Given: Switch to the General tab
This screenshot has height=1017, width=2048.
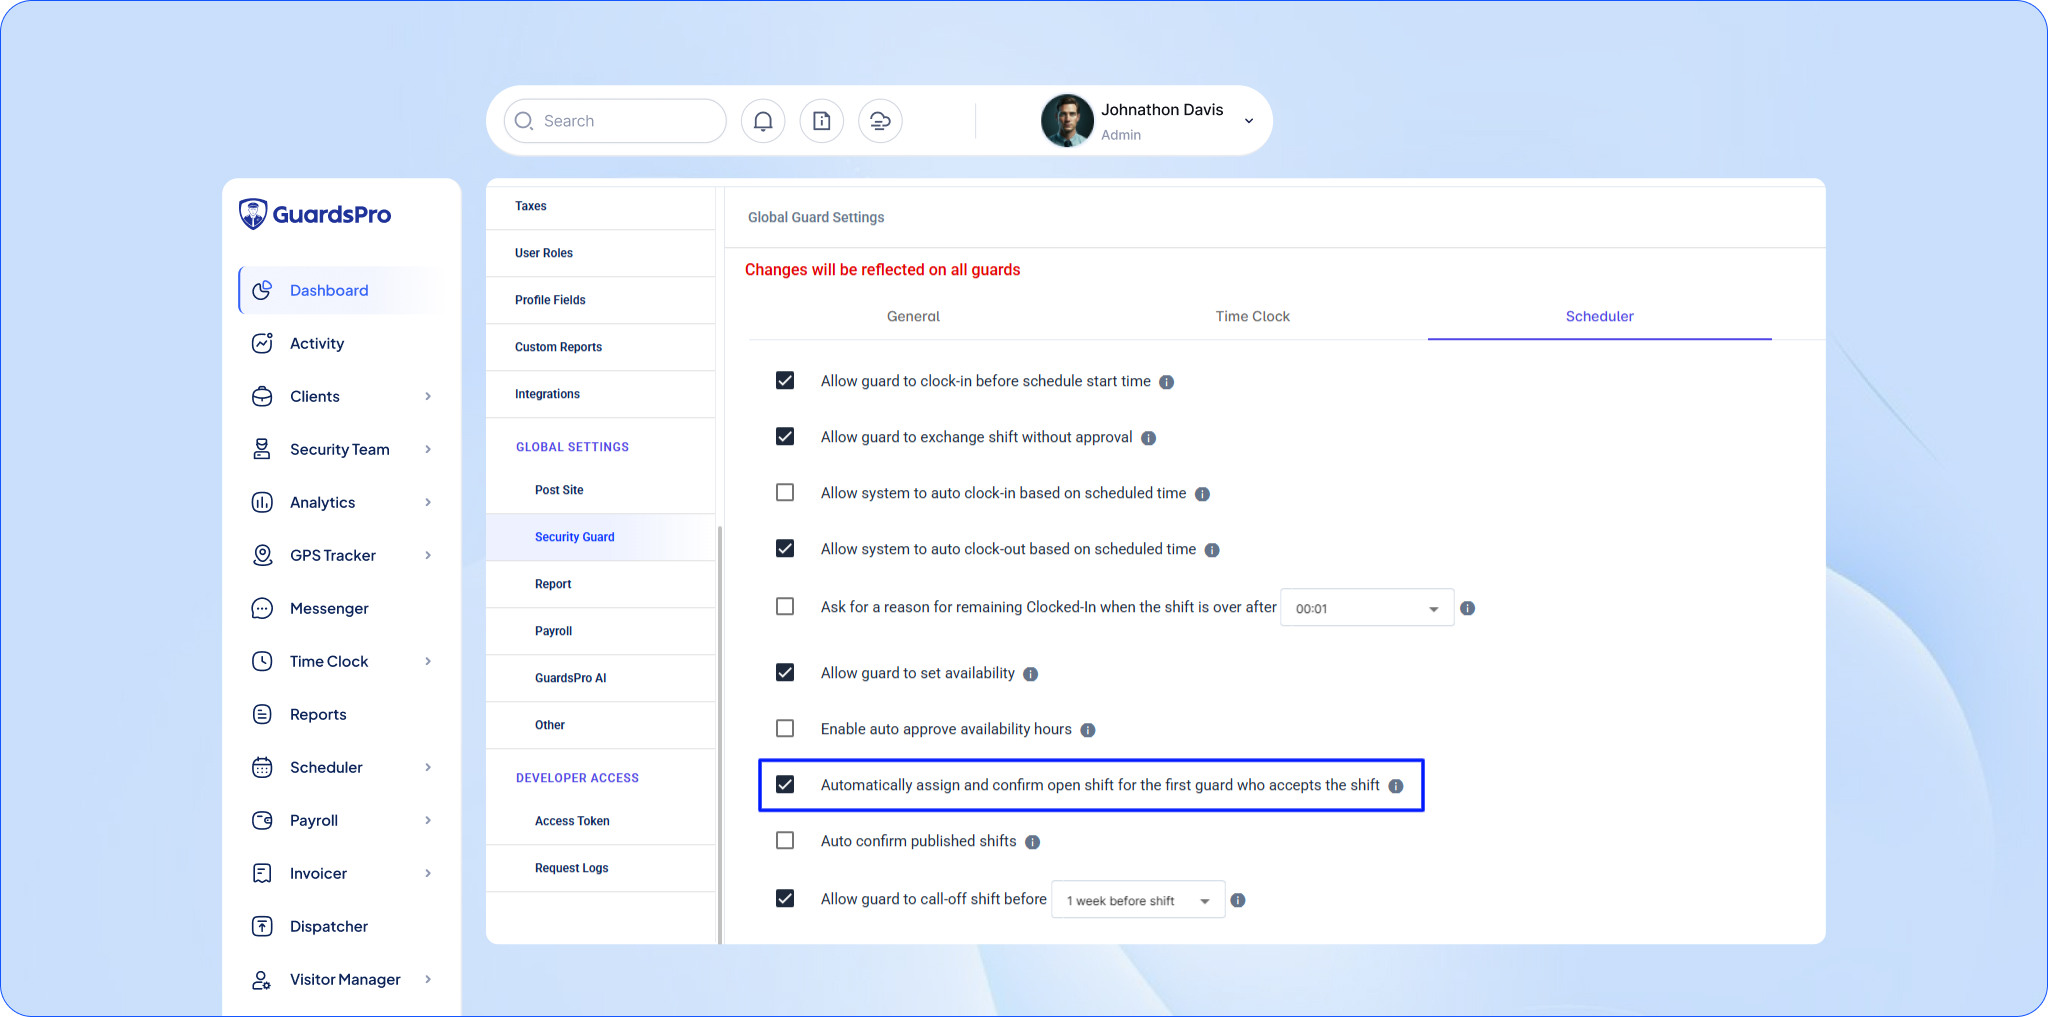Looking at the screenshot, I should click(913, 316).
